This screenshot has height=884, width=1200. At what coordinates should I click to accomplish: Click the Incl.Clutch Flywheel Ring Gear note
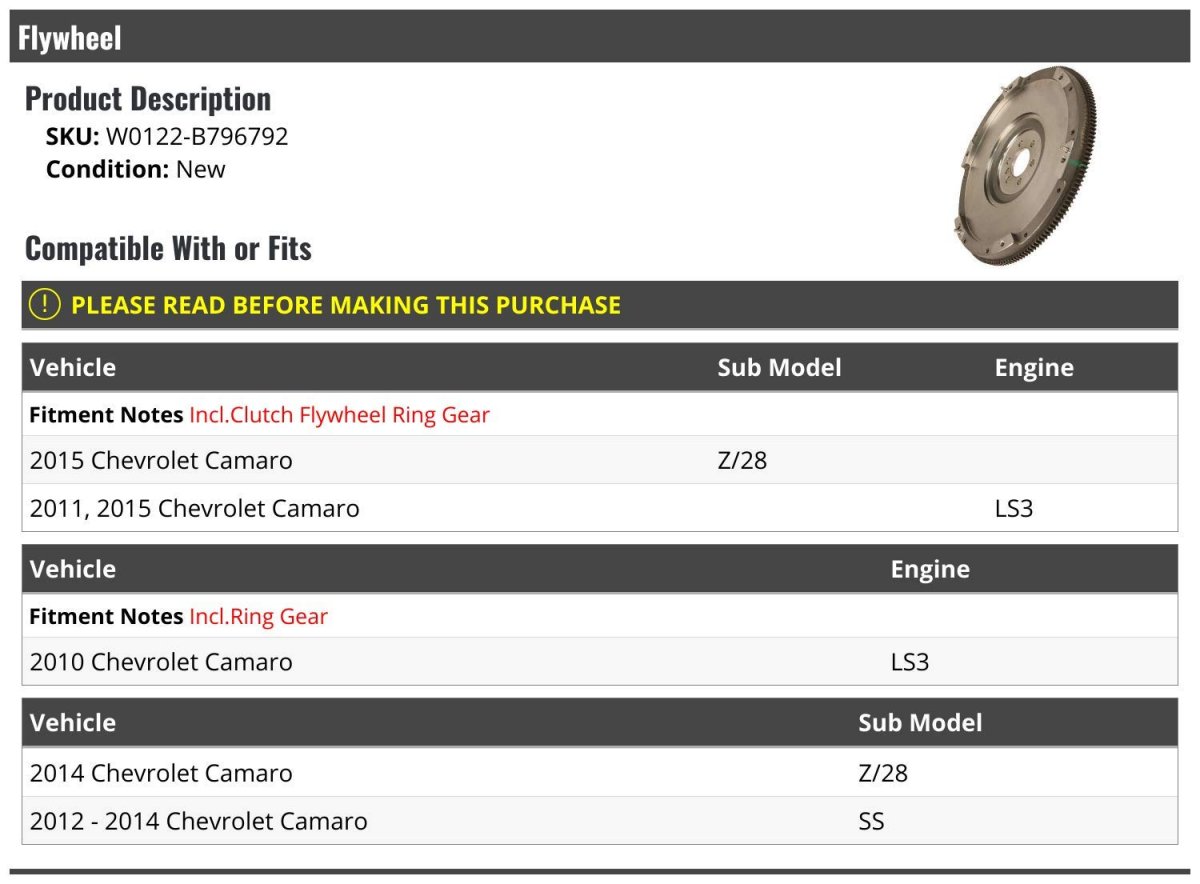point(339,414)
